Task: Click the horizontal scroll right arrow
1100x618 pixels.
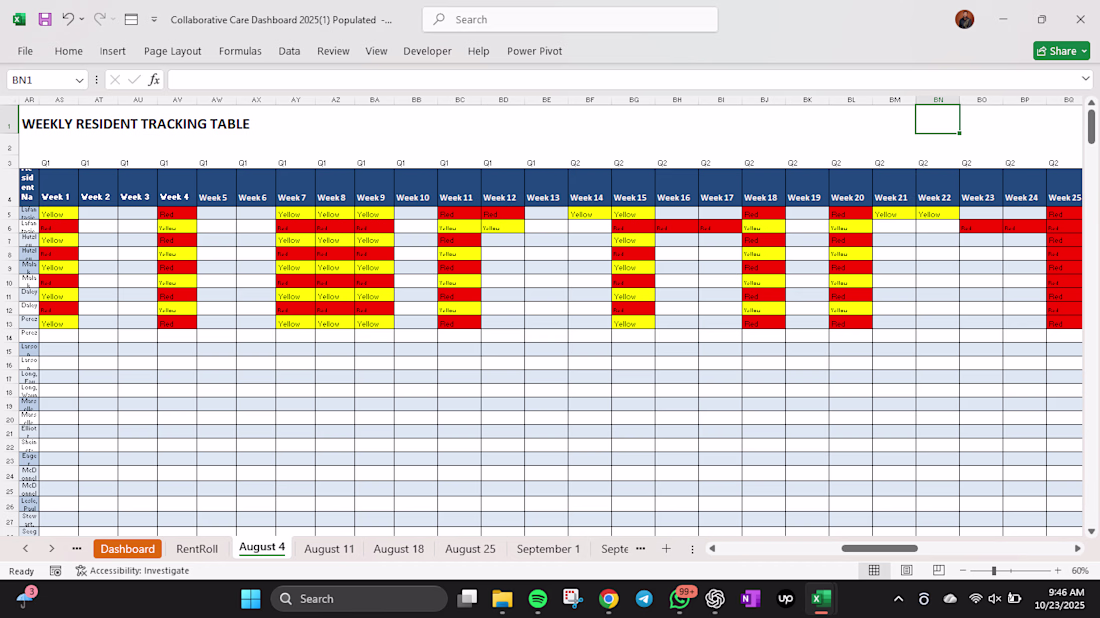Action: coord(1078,549)
